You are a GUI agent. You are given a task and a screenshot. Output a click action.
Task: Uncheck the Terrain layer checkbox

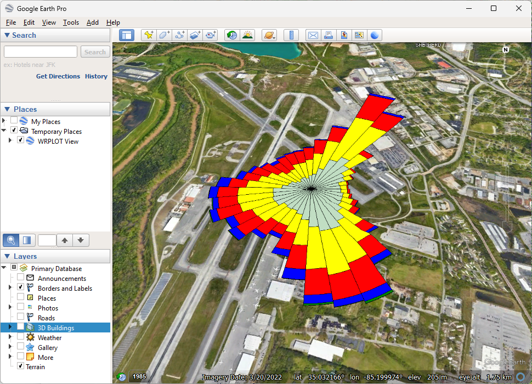click(20, 366)
